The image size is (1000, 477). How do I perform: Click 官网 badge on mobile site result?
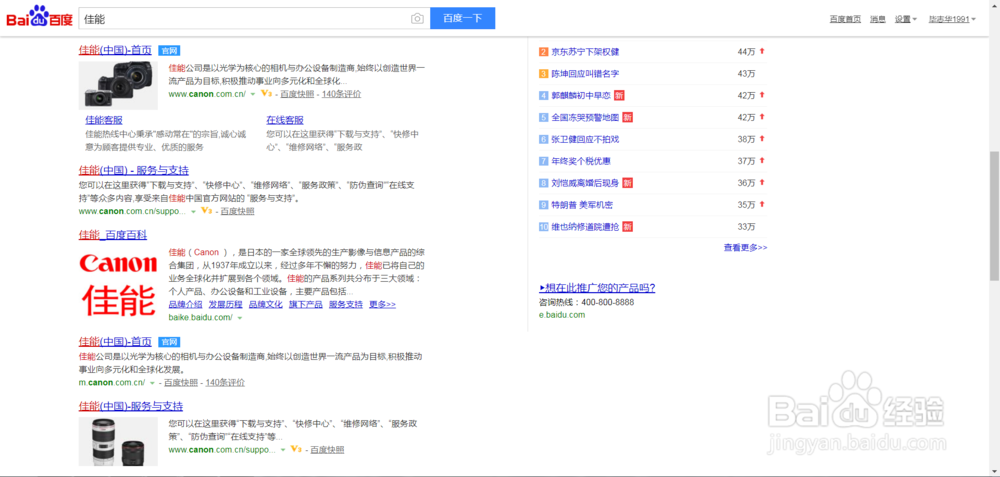[x=169, y=342]
